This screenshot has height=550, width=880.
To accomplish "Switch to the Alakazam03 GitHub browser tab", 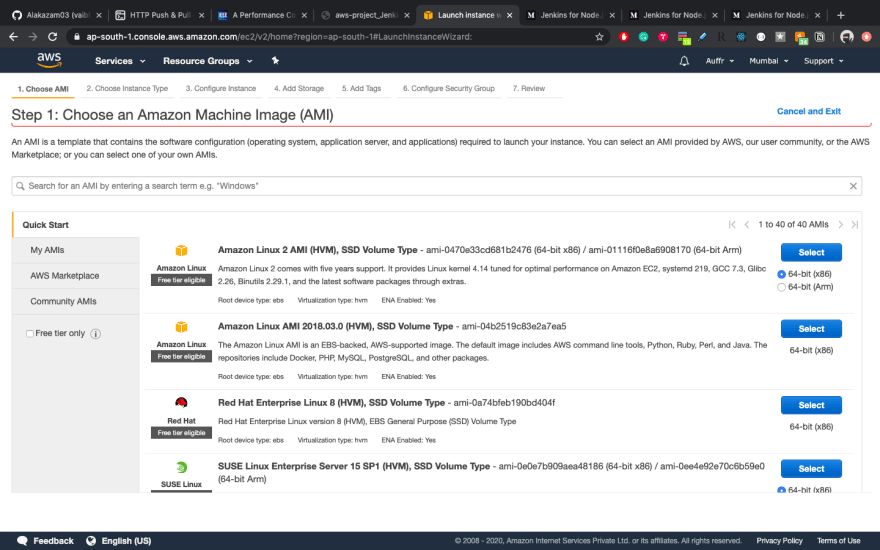I will 56,15.
